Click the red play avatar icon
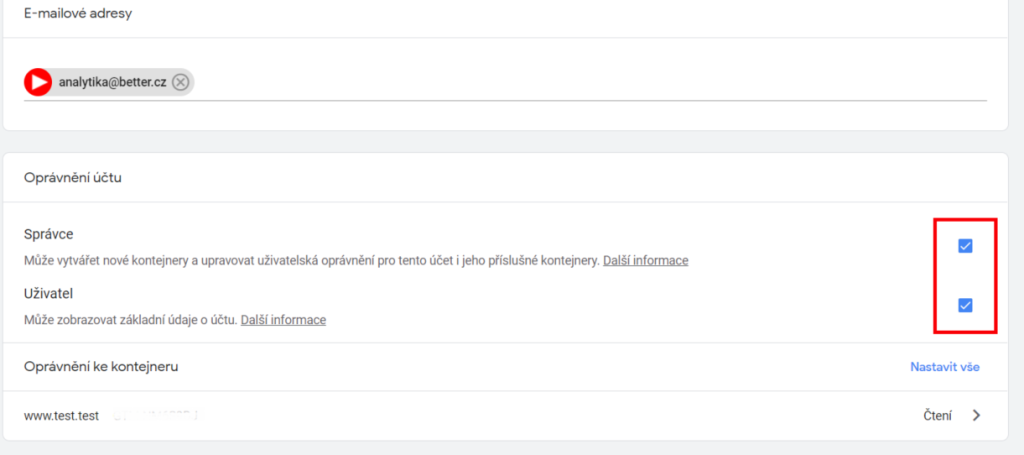This screenshot has height=455, width=1024. pyautogui.click(x=38, y=82)
